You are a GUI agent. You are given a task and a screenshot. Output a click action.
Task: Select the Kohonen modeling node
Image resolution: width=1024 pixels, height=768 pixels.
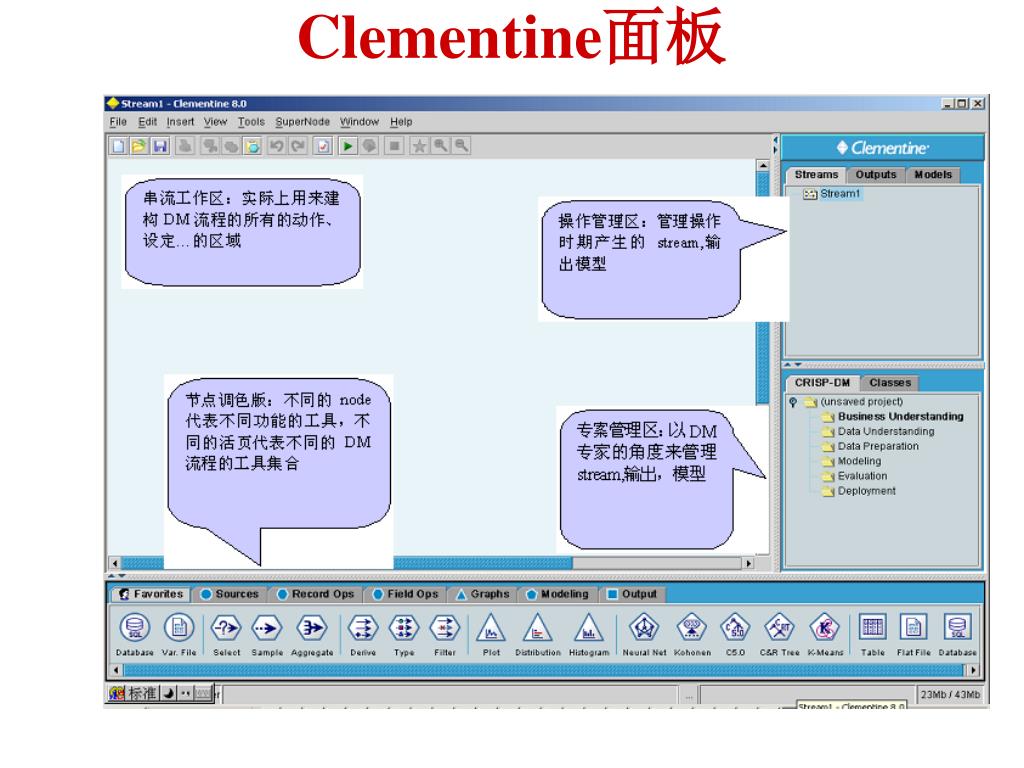coord(692,634)
